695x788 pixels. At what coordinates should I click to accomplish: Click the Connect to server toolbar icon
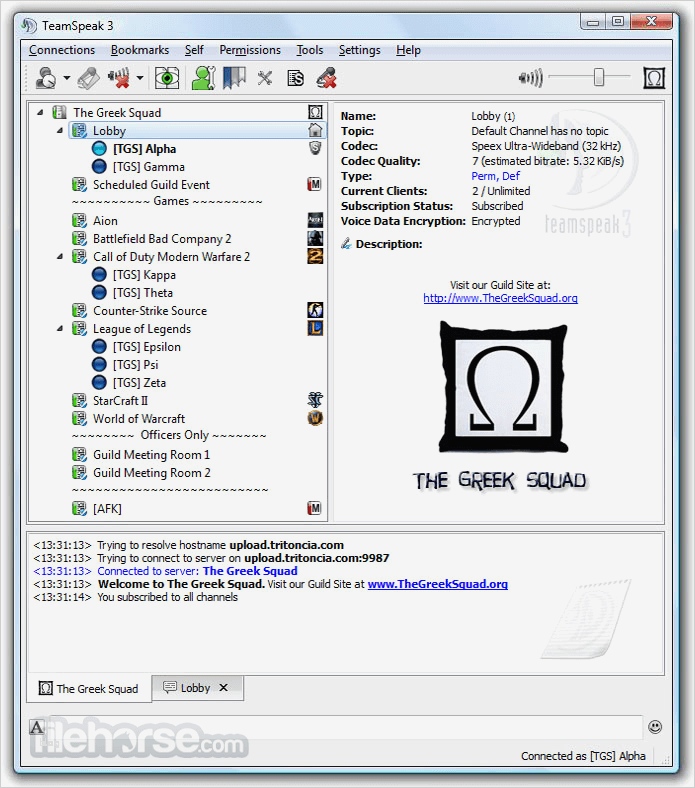[46, 78]
